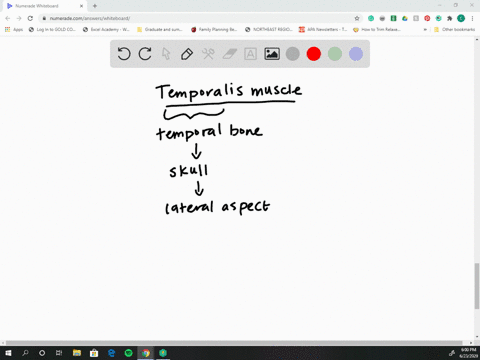Open the Chrome profile avatar

[x=461, y=18]
